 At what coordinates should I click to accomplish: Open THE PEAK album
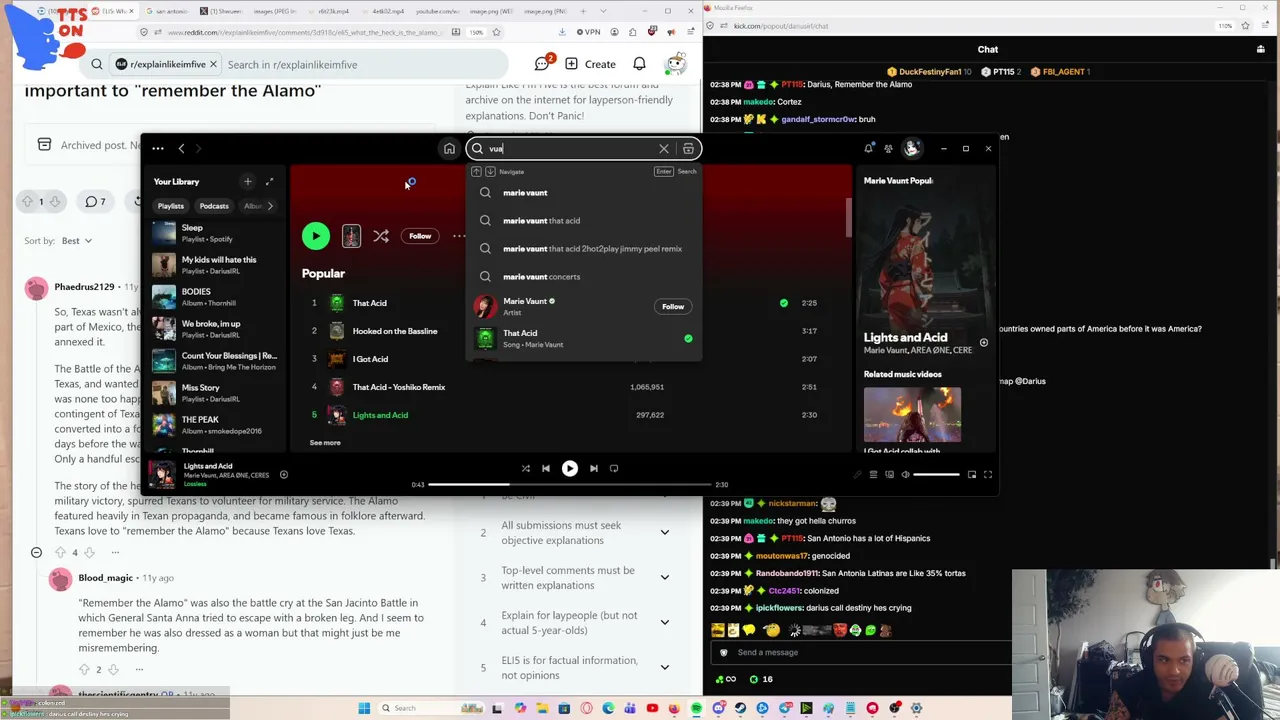(x=215, y=425)
